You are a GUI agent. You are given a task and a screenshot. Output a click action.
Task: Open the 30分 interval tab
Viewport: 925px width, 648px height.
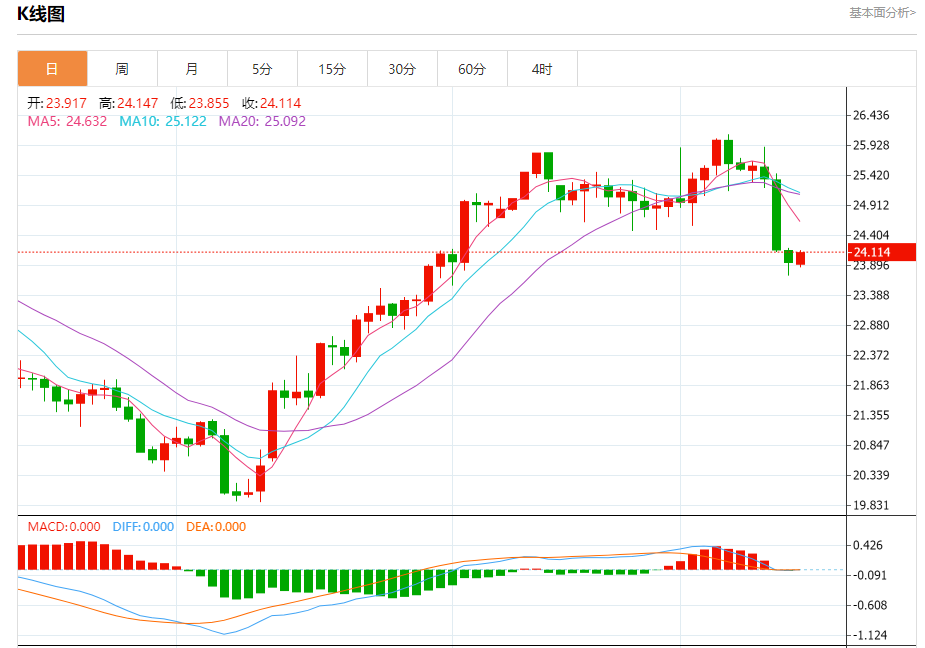(402, 69)
